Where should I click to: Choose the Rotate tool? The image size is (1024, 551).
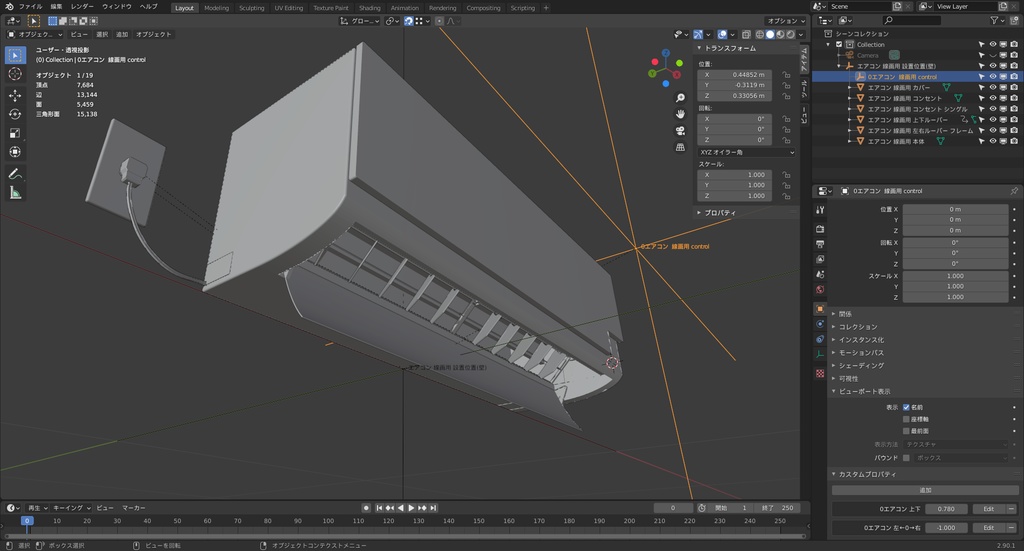pyautogui.click(x=15, y=114)
